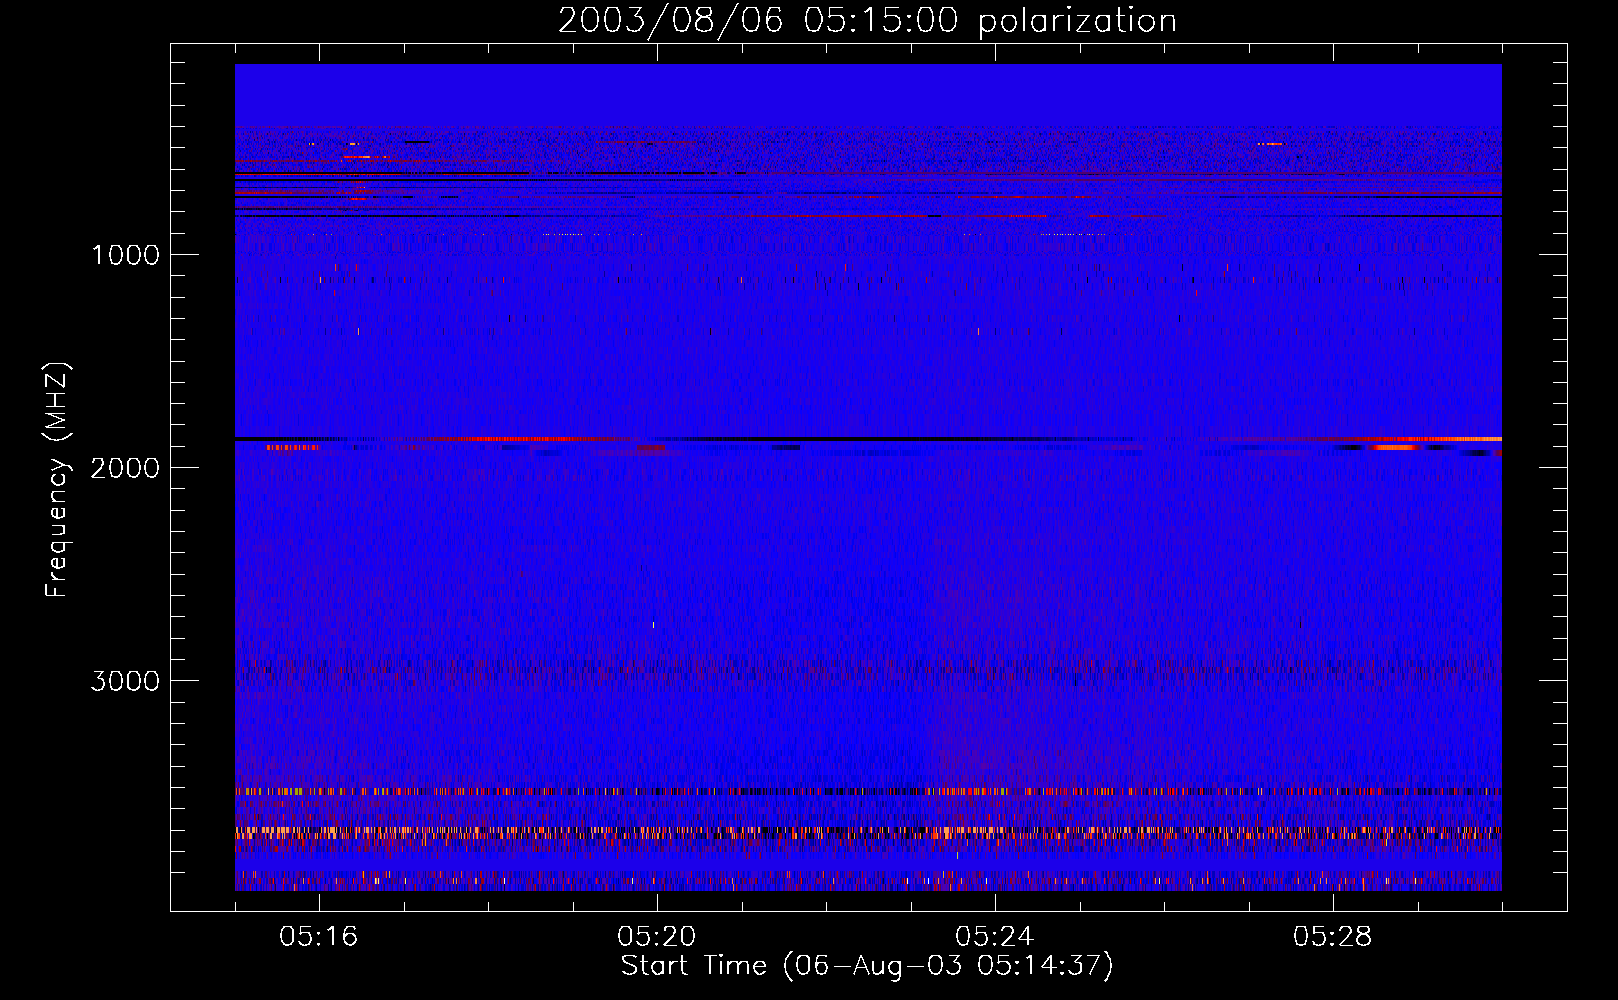Click the 05:20 time tick label
Viewport: 1618px width, 1000px height.
657,936
